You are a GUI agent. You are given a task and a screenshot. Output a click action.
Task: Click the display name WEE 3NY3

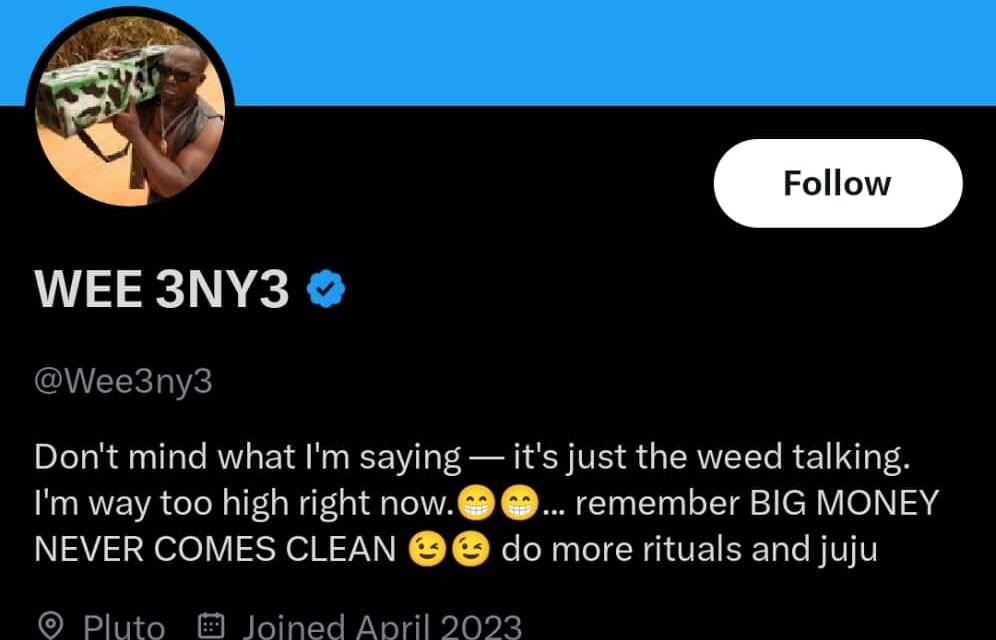162,291
